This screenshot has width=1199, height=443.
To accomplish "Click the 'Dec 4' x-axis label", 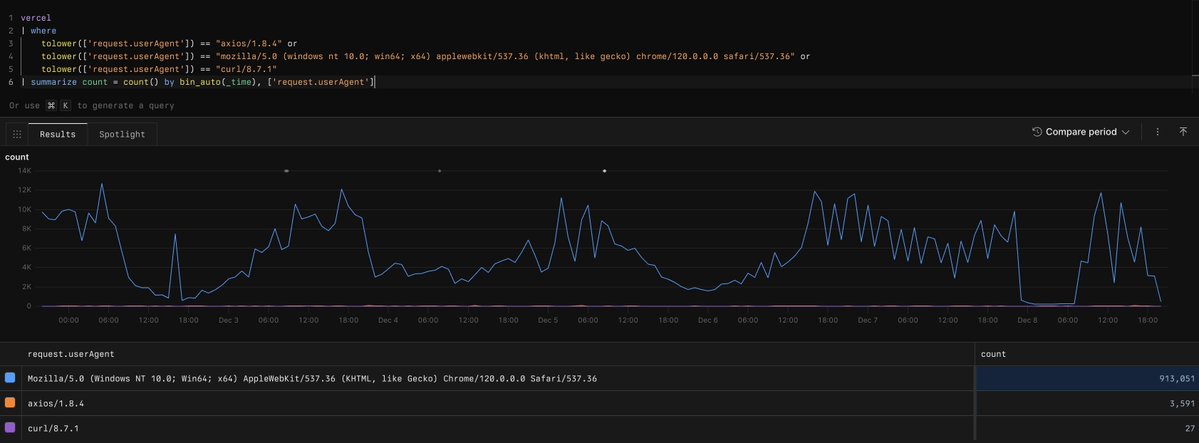I will coord(388,320).
